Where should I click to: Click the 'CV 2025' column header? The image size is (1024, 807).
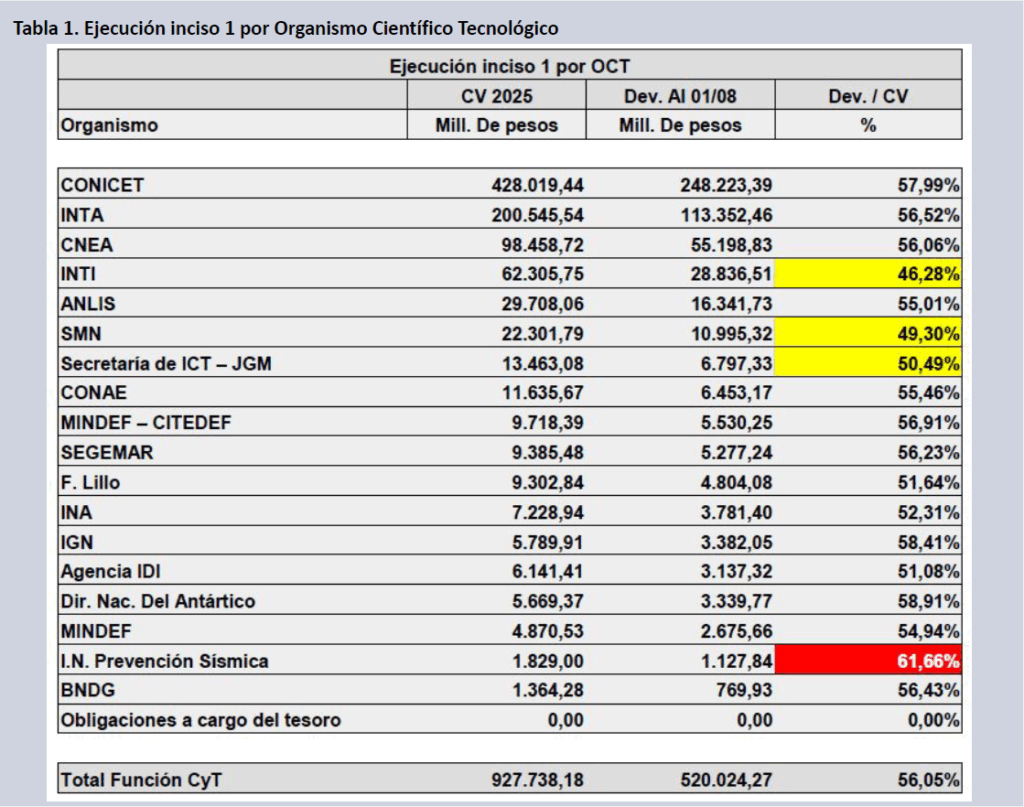496,96
